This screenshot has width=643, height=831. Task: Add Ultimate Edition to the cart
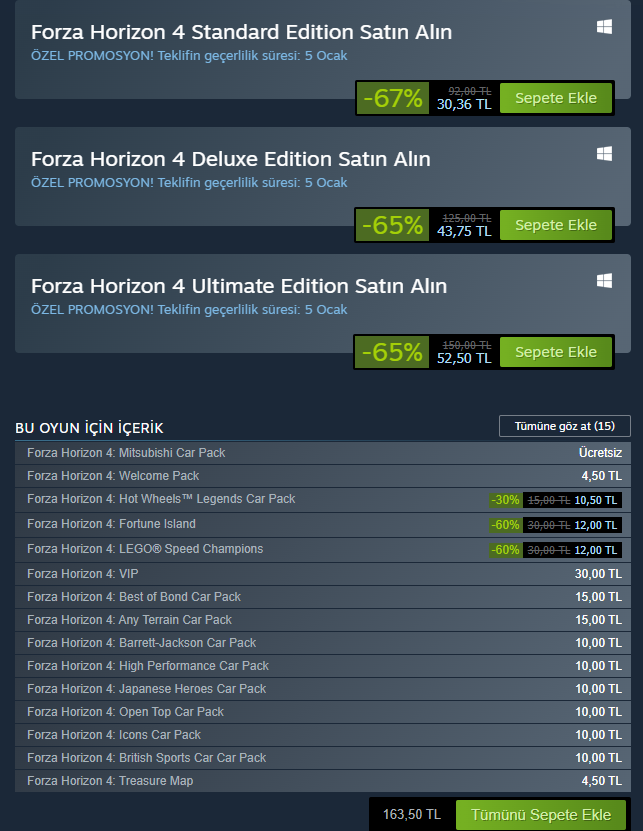555,352
